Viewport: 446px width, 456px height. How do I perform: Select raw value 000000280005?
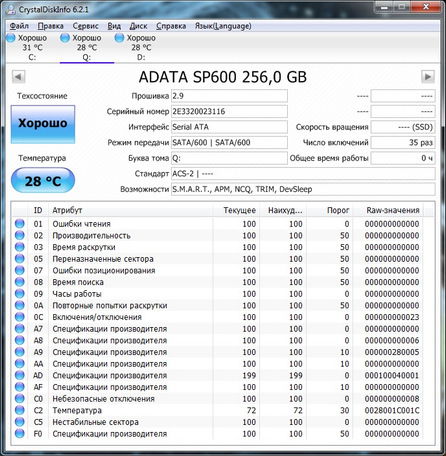coord(392,352)
